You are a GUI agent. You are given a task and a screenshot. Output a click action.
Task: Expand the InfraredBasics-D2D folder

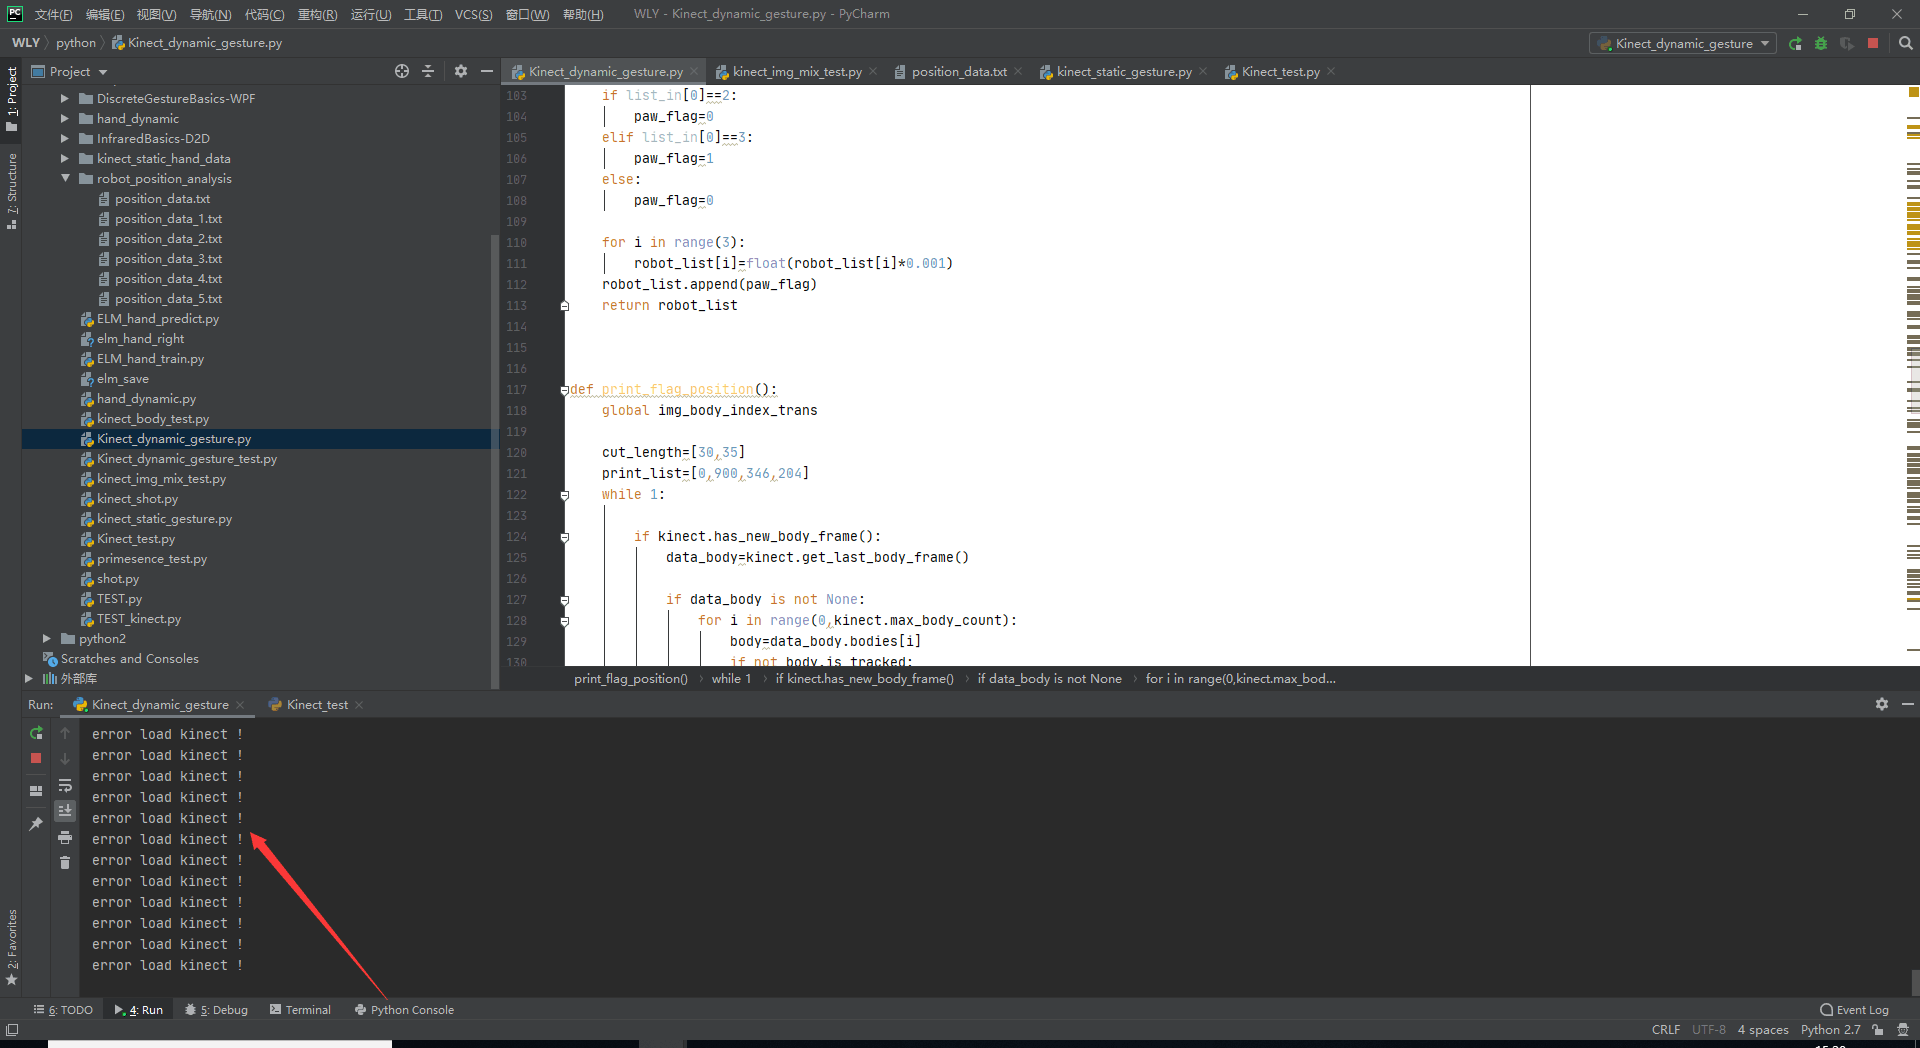tap(64, 138)
